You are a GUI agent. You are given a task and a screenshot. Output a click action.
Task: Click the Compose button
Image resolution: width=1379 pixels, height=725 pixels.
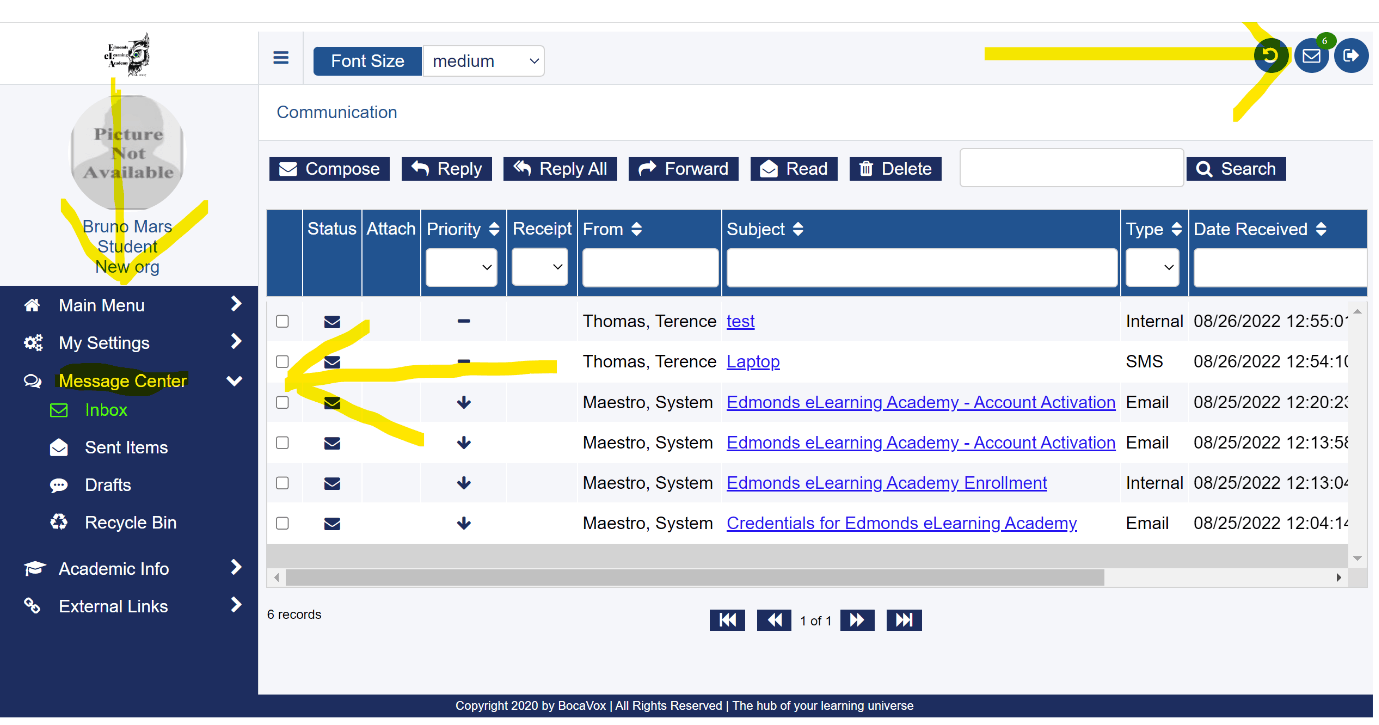click(x=330, y=169)
